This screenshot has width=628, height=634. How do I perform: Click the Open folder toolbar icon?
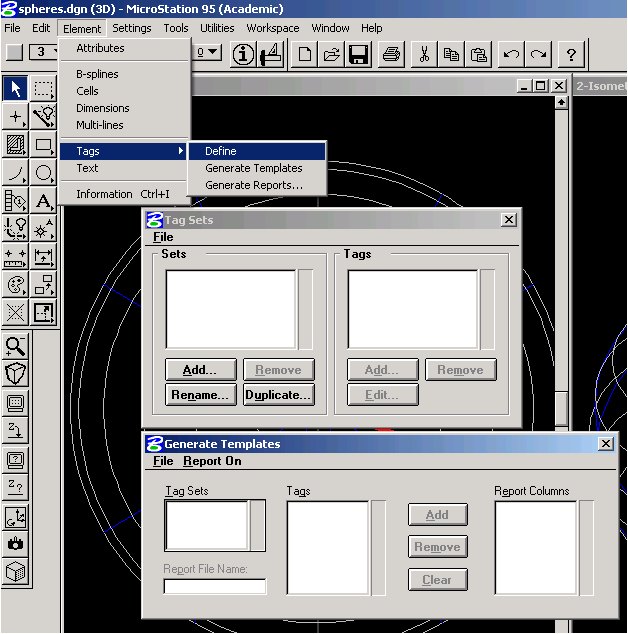(x=331, y=54)
